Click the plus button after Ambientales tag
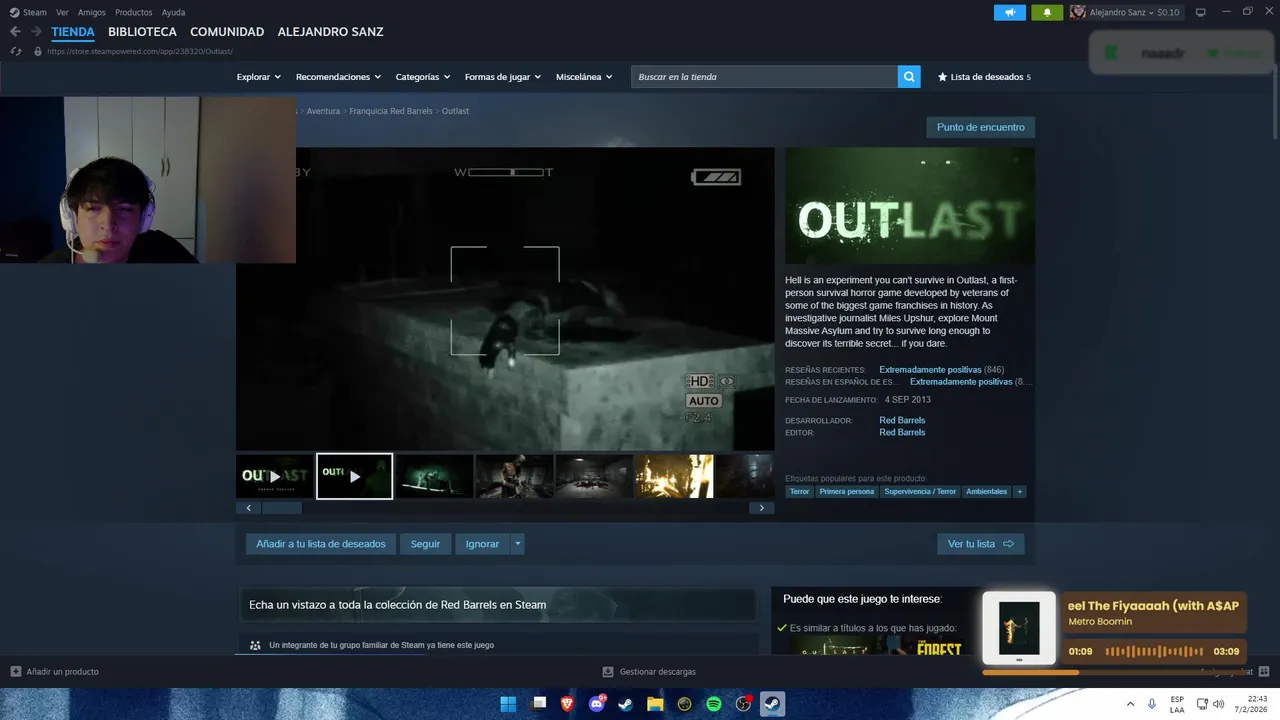 pos(1020,492)
